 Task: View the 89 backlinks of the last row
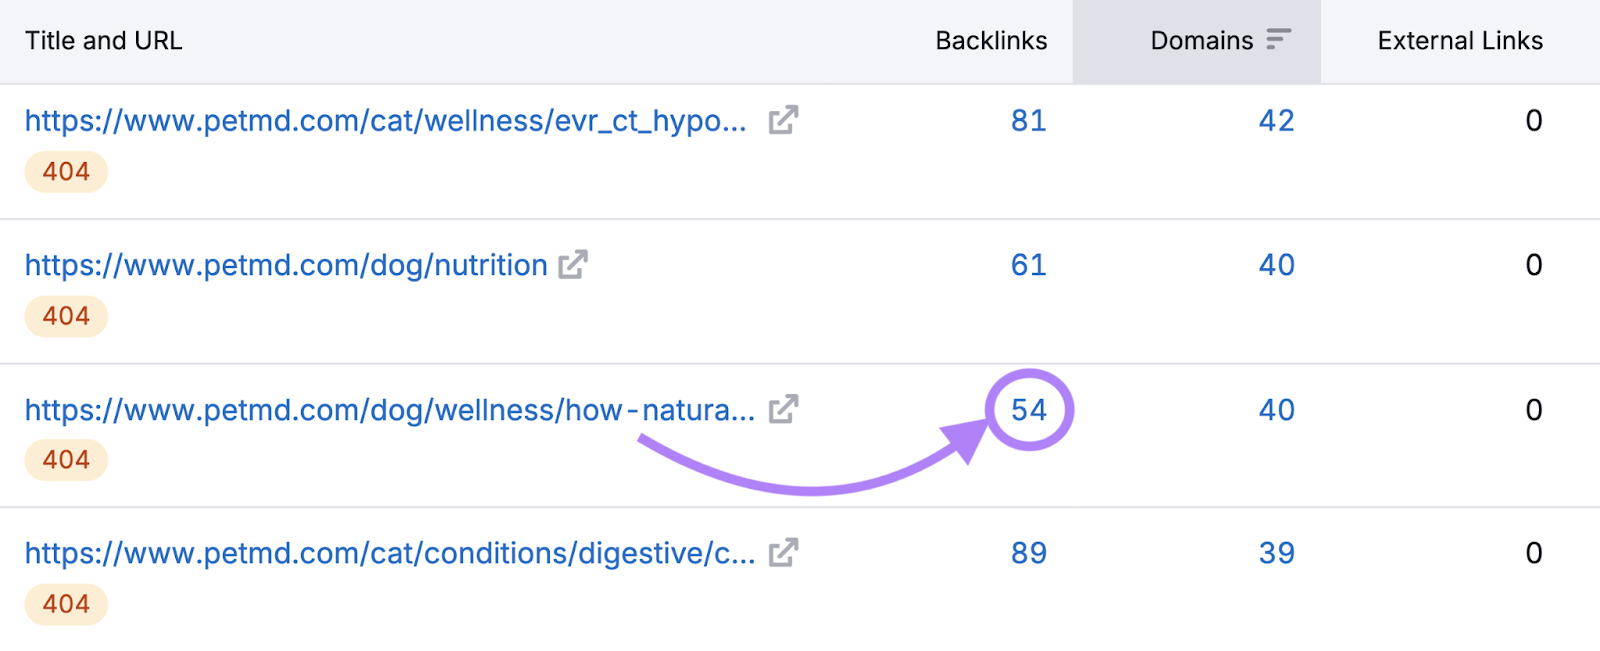pyautogui.click(x=1028, y=553)
